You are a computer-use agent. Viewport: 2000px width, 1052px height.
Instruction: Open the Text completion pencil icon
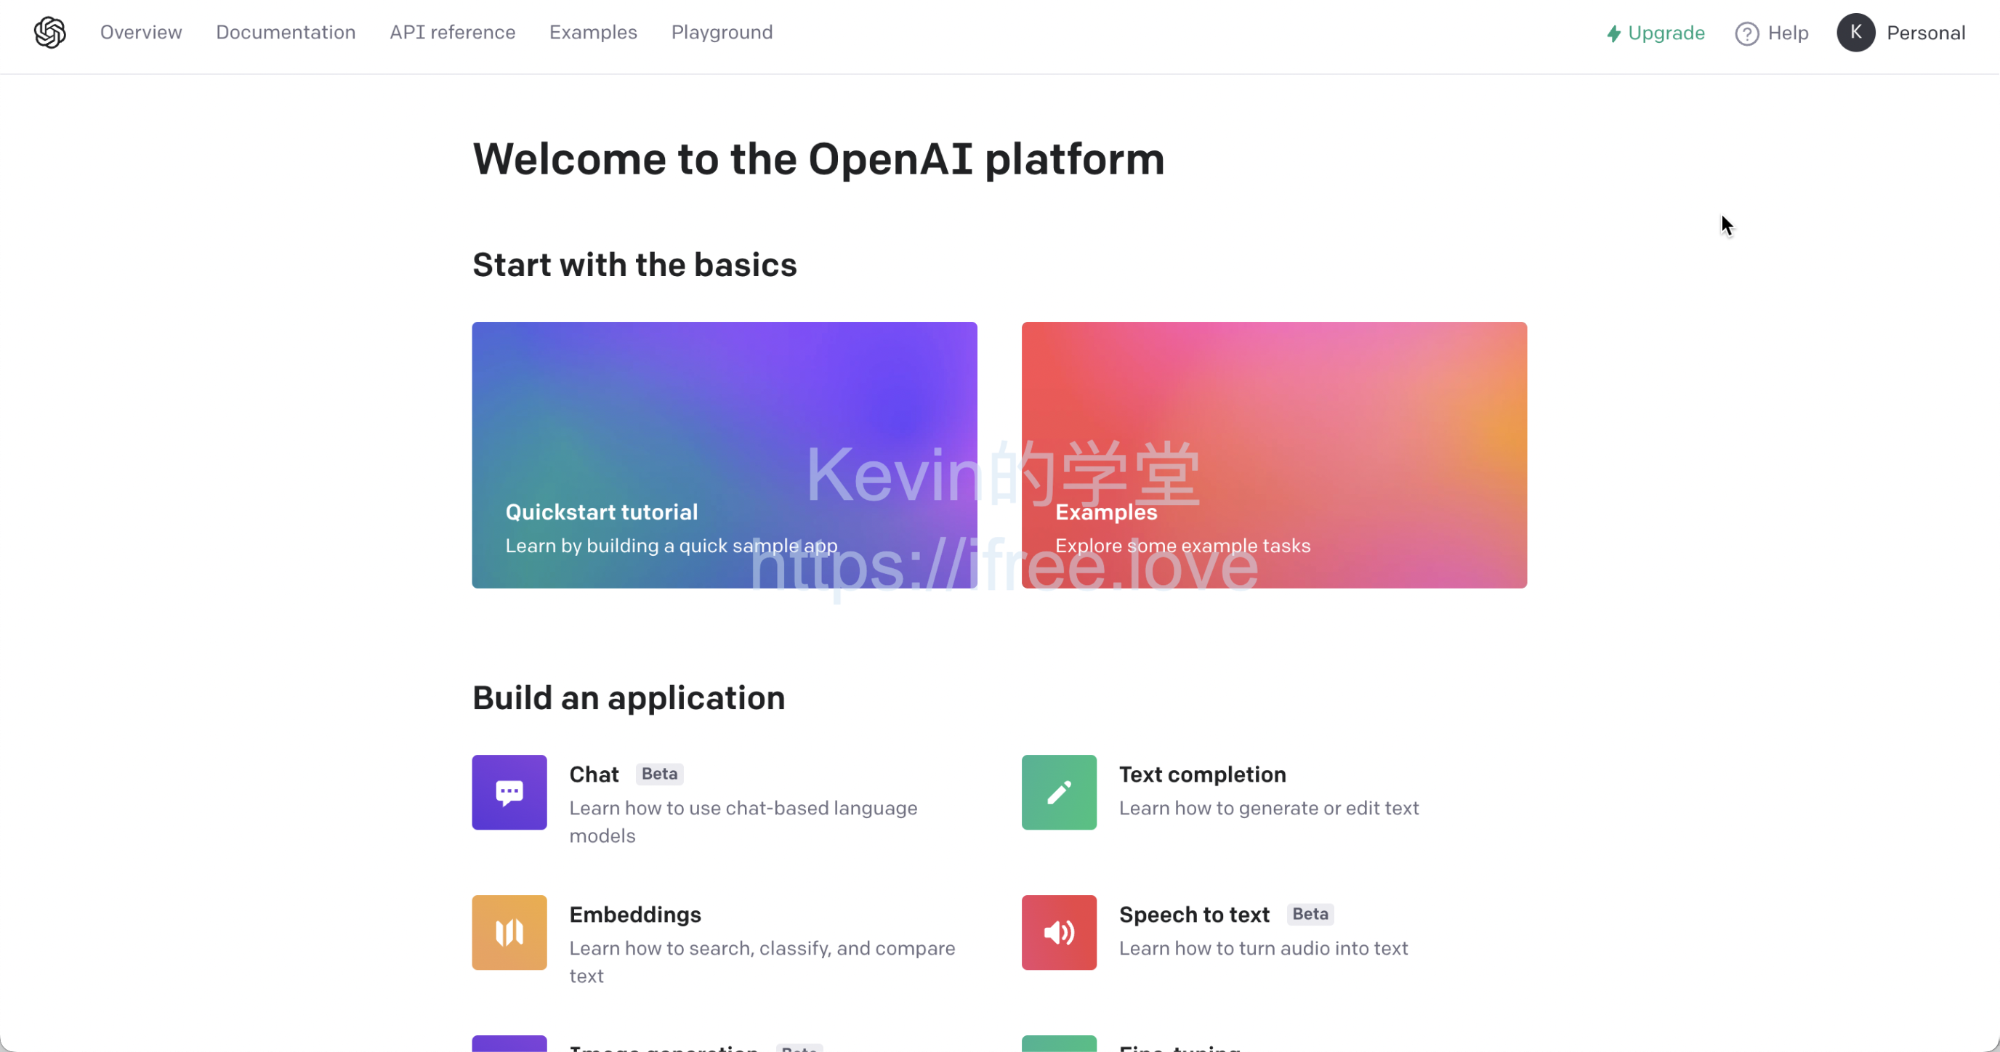point(1059,792)
